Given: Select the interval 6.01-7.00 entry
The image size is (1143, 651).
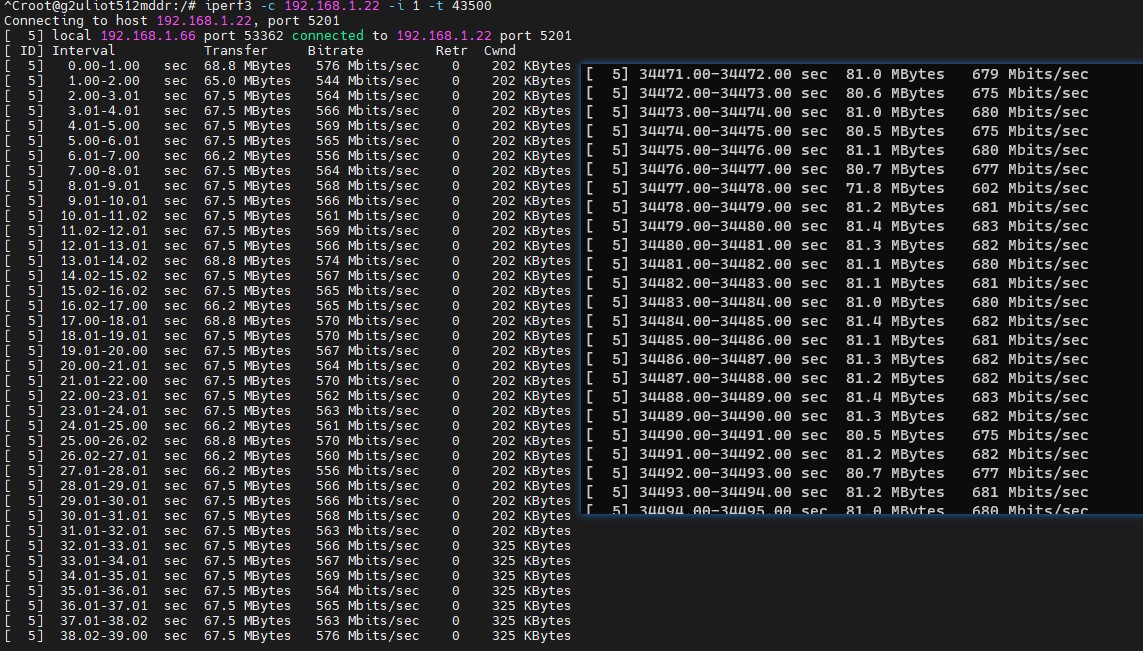Looking at the screenshot, I should point(104,156).
